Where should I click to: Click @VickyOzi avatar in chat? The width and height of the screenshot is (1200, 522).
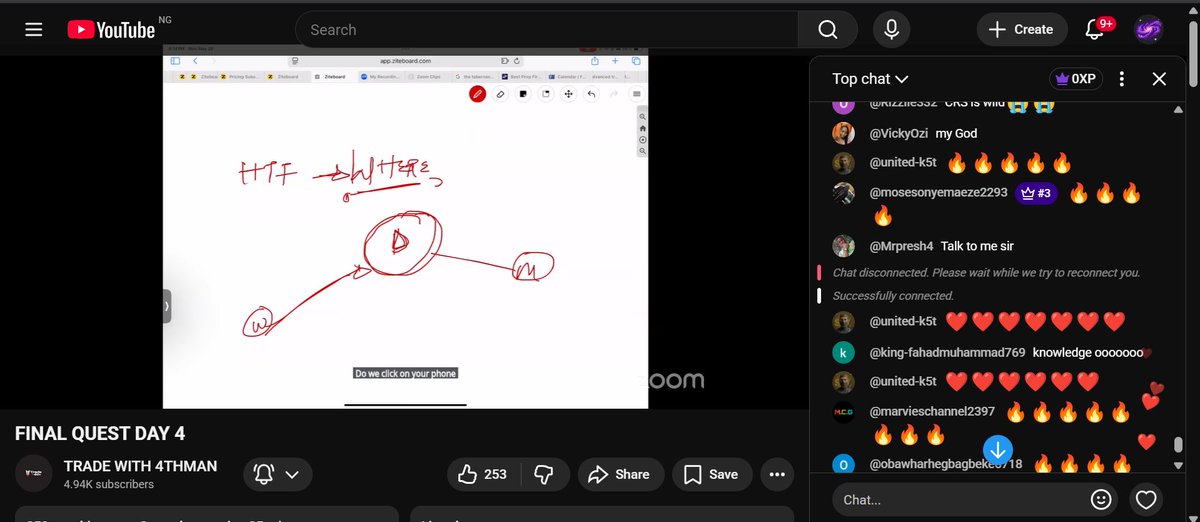coord(844,134)
